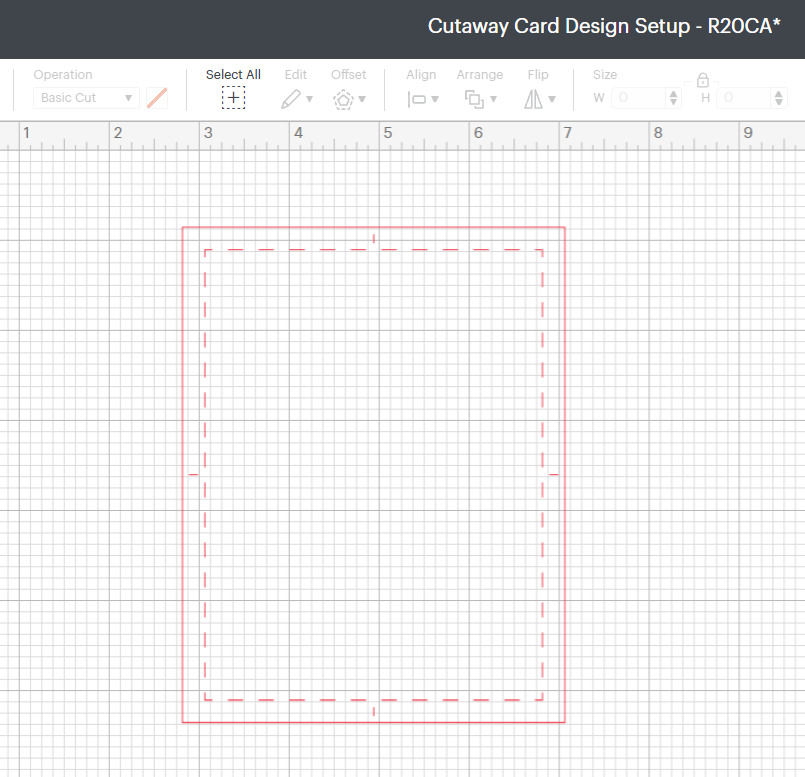
Task: Click the Flip mirror icon
Action: point(533,98)
